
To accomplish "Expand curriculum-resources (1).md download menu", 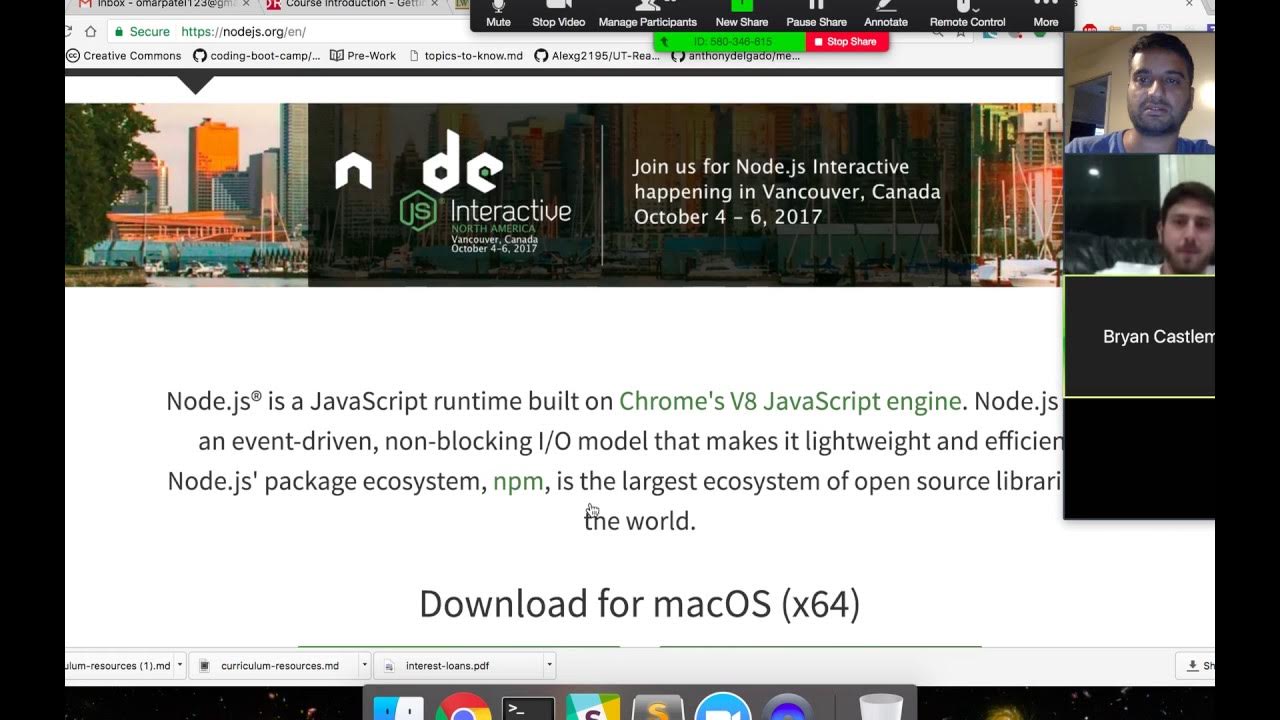I will 180,665.
